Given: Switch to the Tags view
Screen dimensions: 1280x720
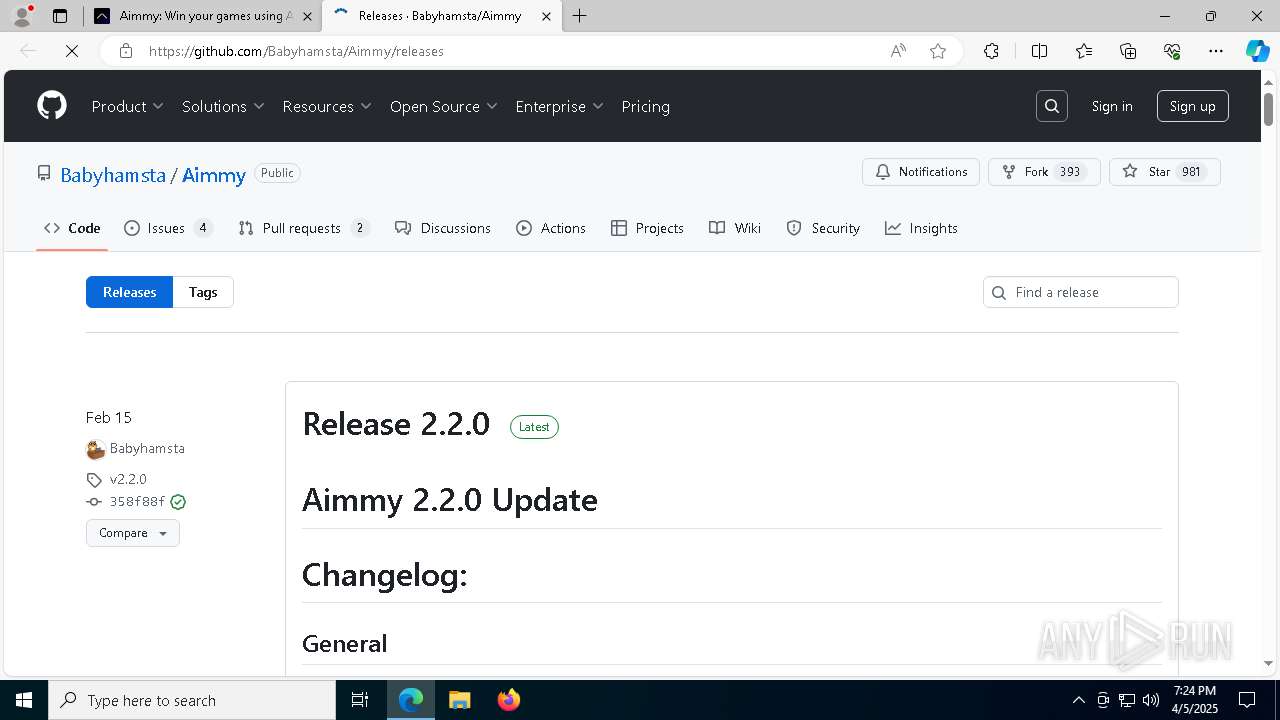Looking at the screenshot, I should point(203,292).
